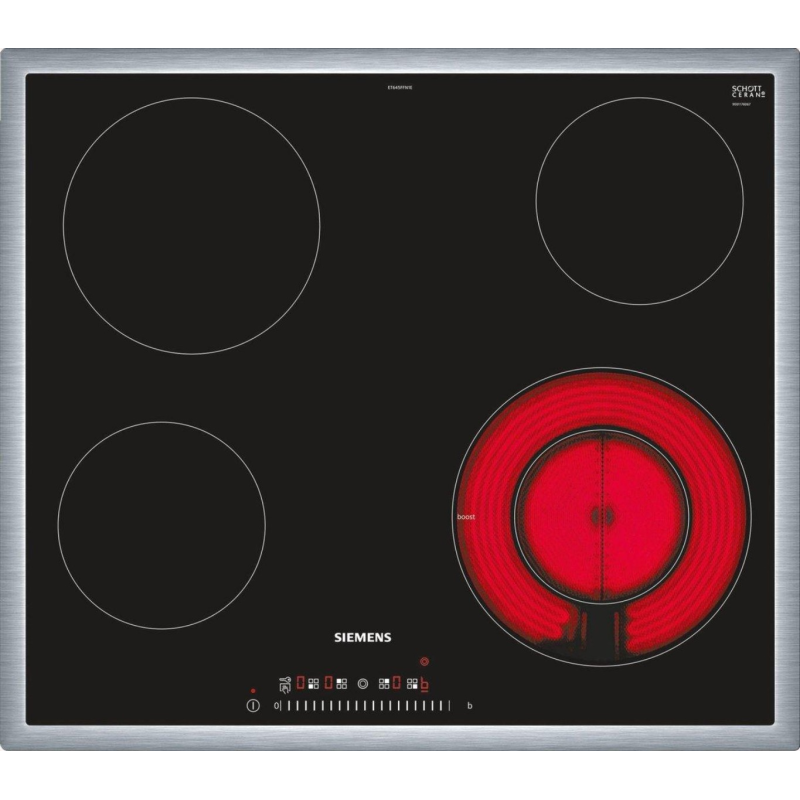The height and width of the screenshot is (800, 800).
Task: Click the glowing inner ring of front-right zone
Action: 602,516
